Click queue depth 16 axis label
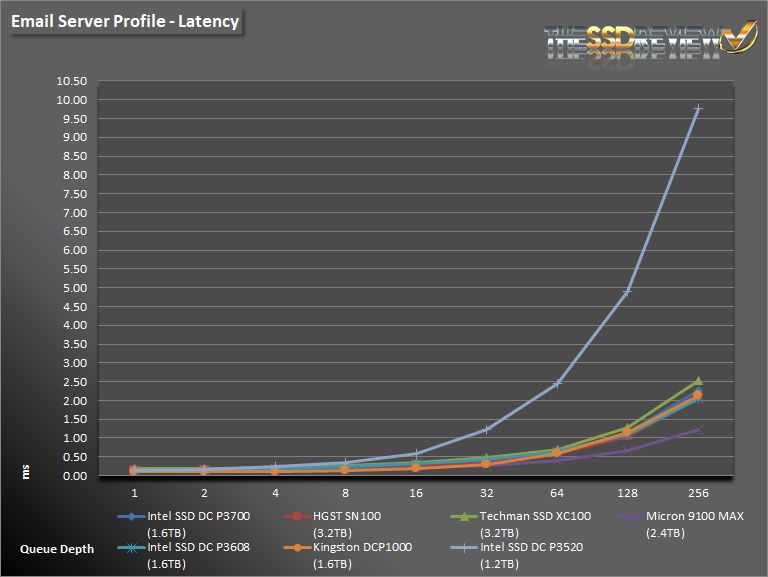The image size is (768, 577). click(x=416, y=493)
